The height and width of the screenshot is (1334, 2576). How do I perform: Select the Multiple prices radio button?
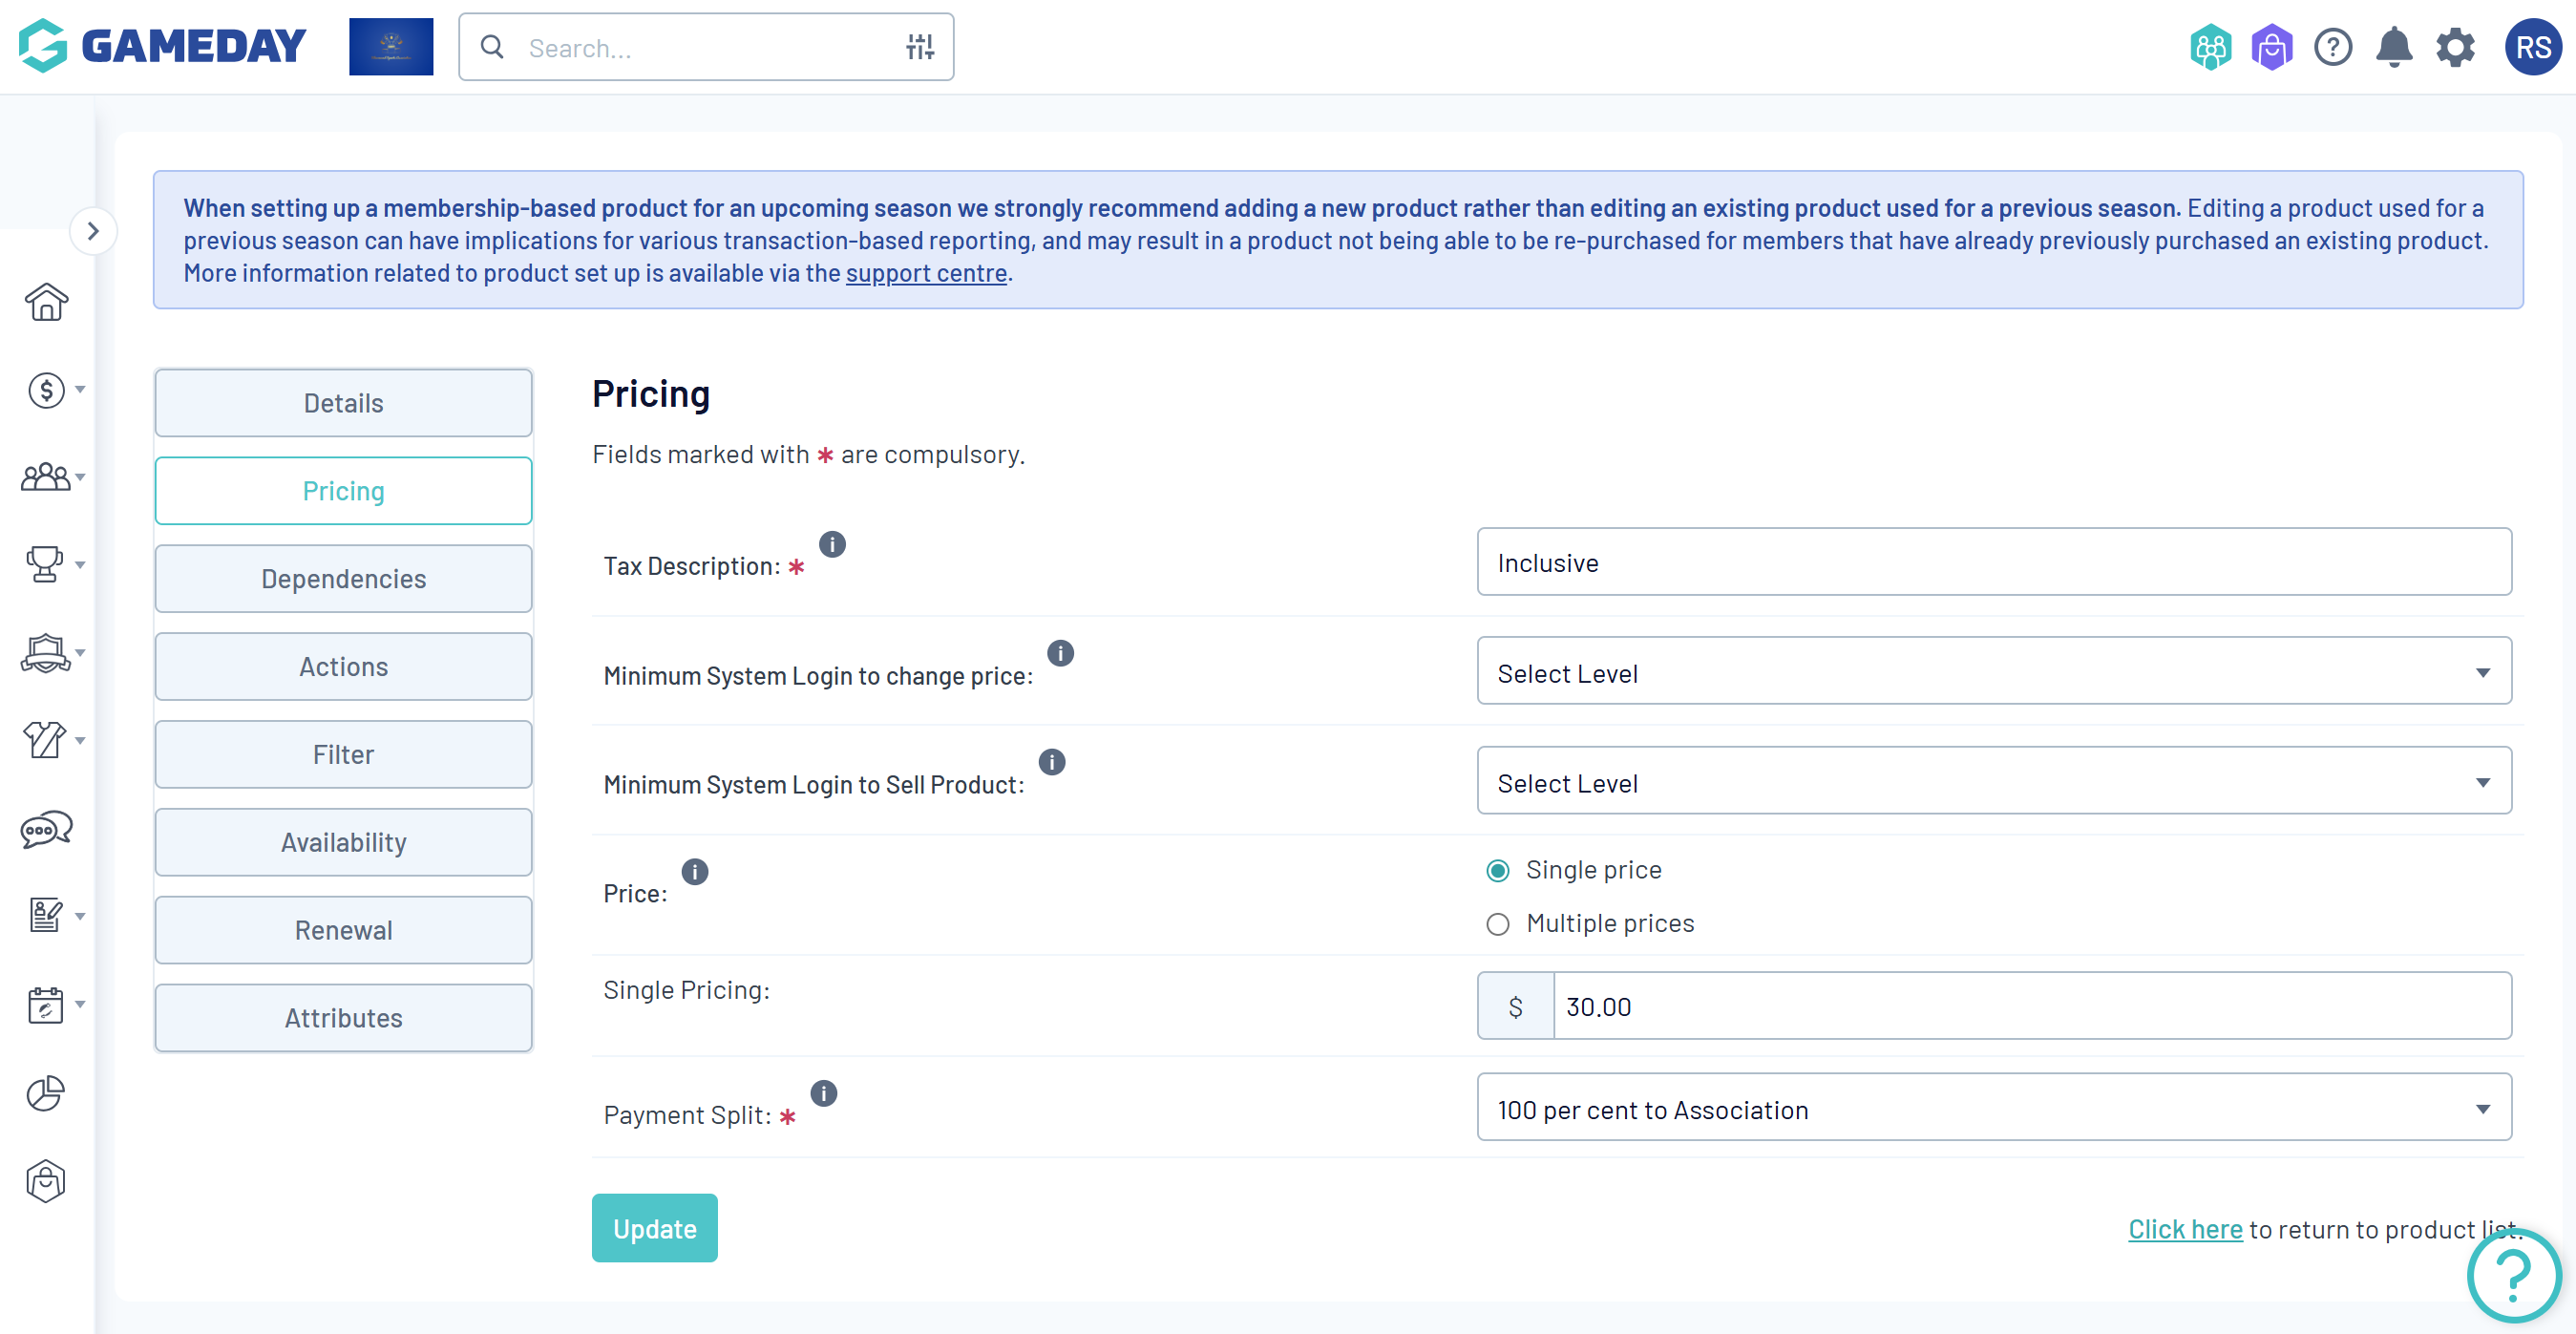[x=1497, y=924]
